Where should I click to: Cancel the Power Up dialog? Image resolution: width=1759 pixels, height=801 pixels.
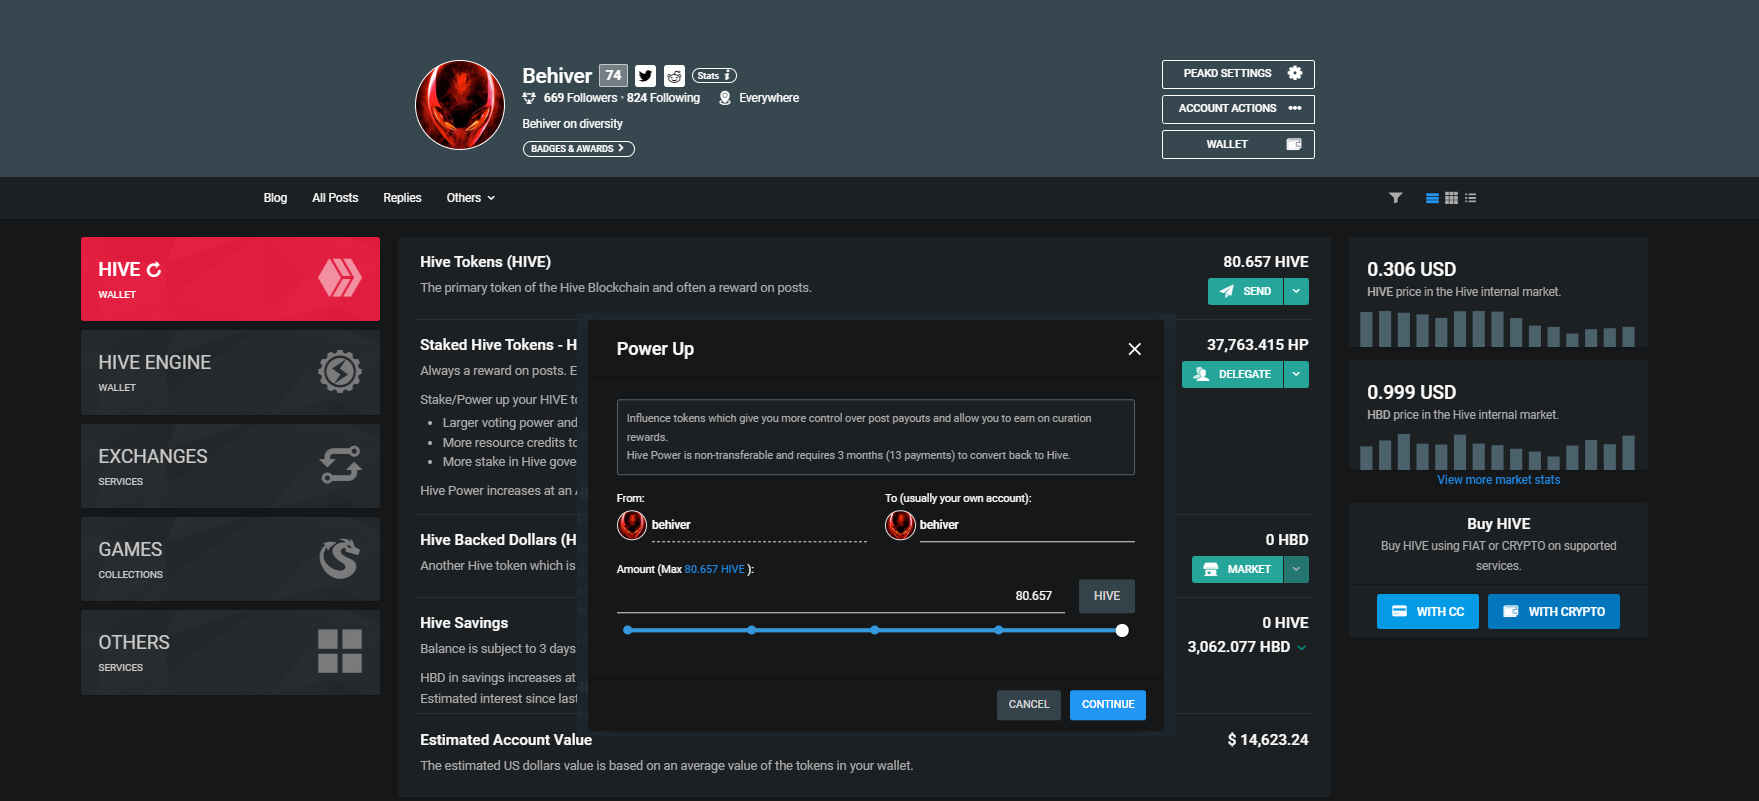[1029, 705]
